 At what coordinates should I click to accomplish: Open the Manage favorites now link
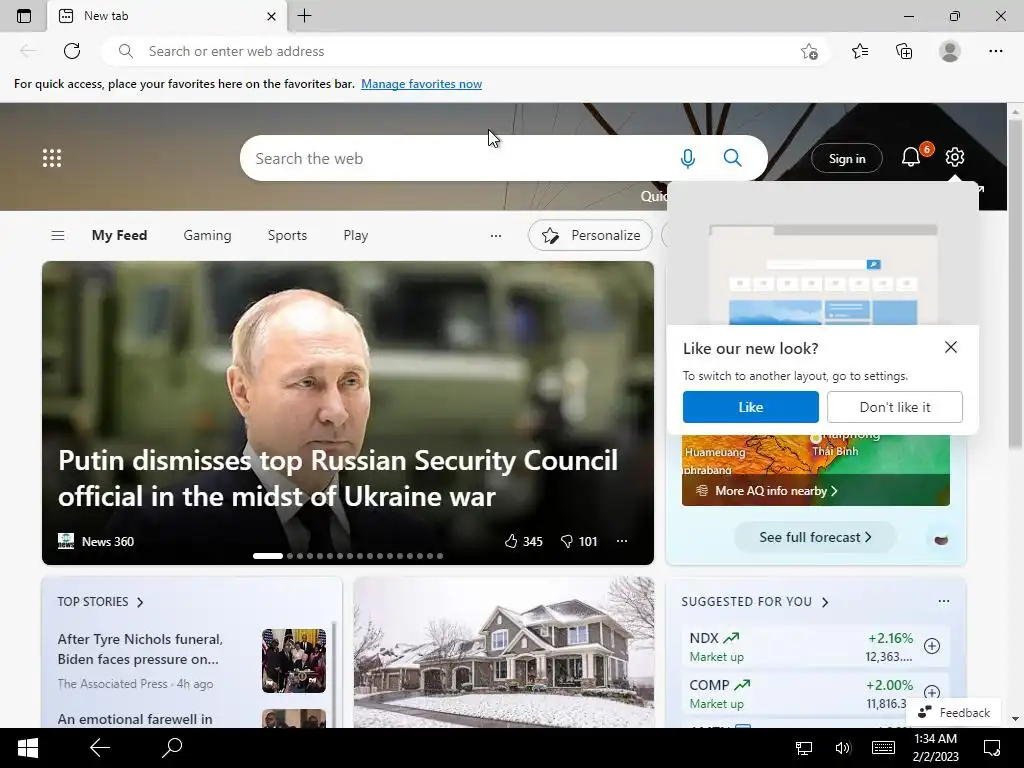click(421, 84)
